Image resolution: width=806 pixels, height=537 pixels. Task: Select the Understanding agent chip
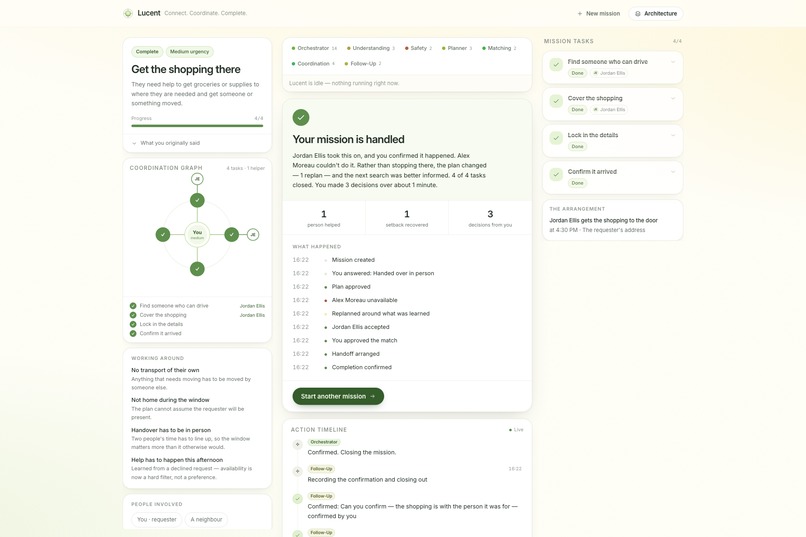(x=371, y=48)
